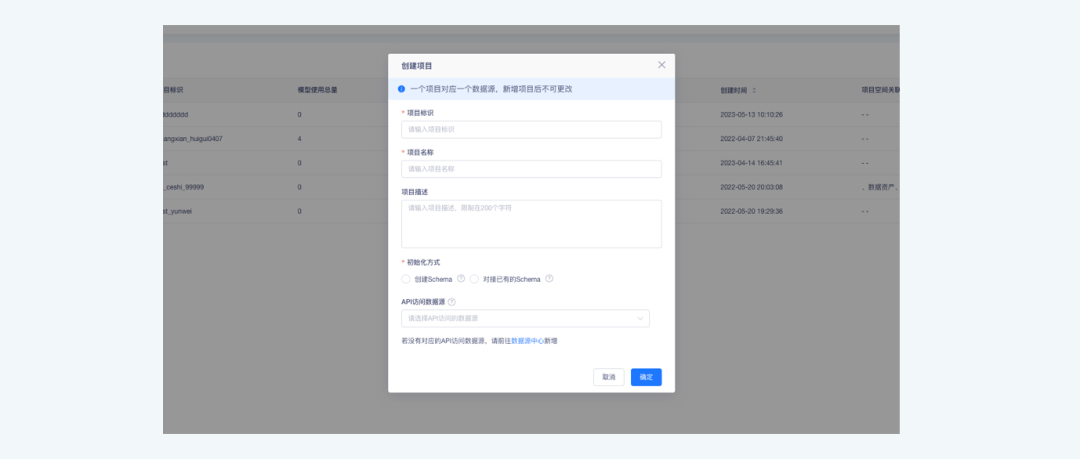Viewport: 1080px width, 459px height.
Task: Select the 对接已有的Schema radio button
Action: tap(474, 279)
